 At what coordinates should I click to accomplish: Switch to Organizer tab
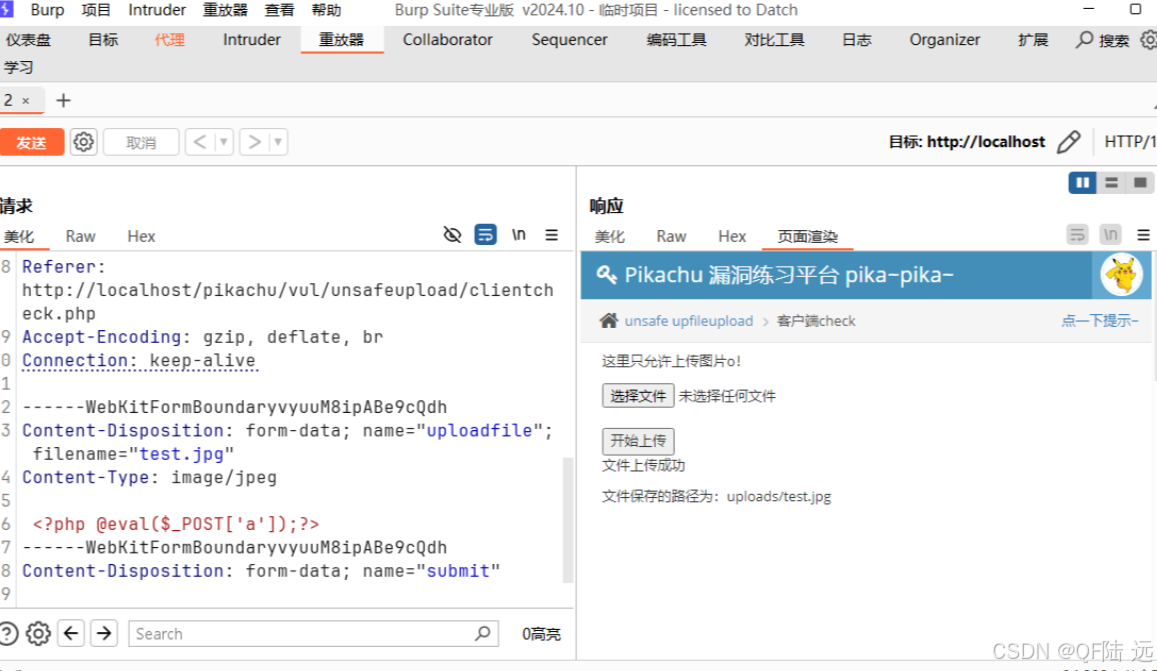(944, 40)
